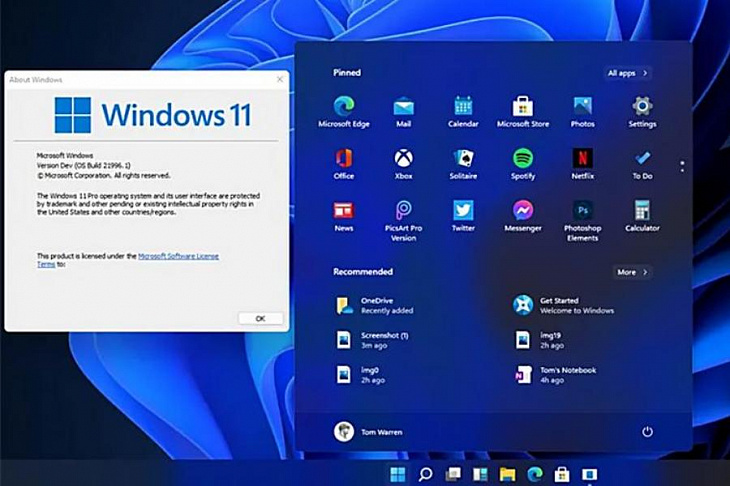Open Search from the taskbar
The height and width of the screenshot is (486, 730).
click(425, 474)
